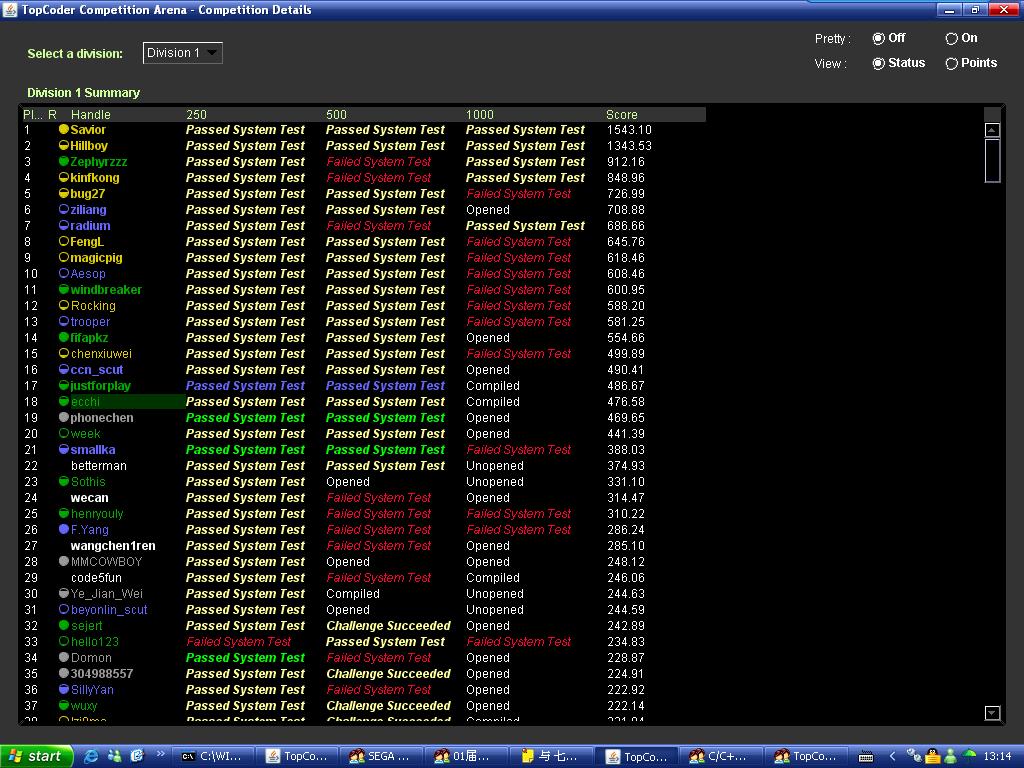The height and width of the screenshot is (768, 1024).
Task: Click Zephyrzzz's green rating icon
Action: [x=63, y=161]
